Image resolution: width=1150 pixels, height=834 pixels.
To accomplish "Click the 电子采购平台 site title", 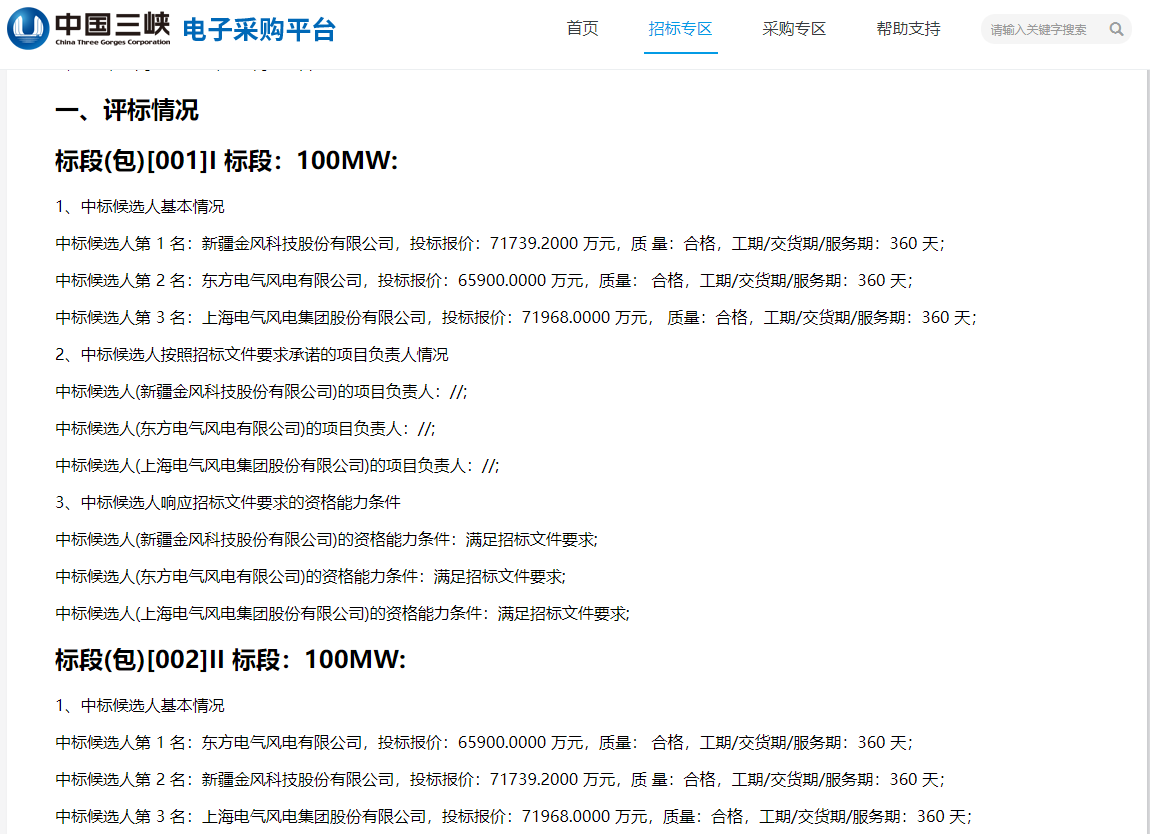I will click(259, 30).
